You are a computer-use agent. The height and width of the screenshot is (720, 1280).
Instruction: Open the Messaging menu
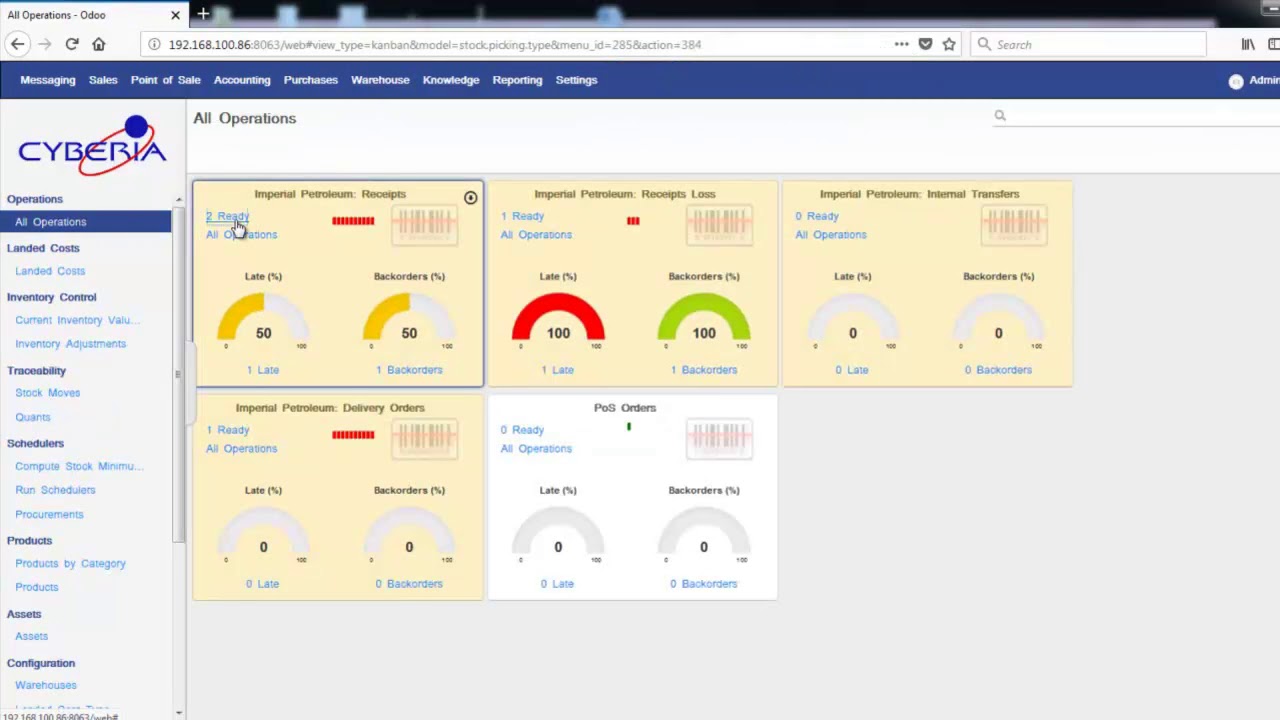click(48, 80)
